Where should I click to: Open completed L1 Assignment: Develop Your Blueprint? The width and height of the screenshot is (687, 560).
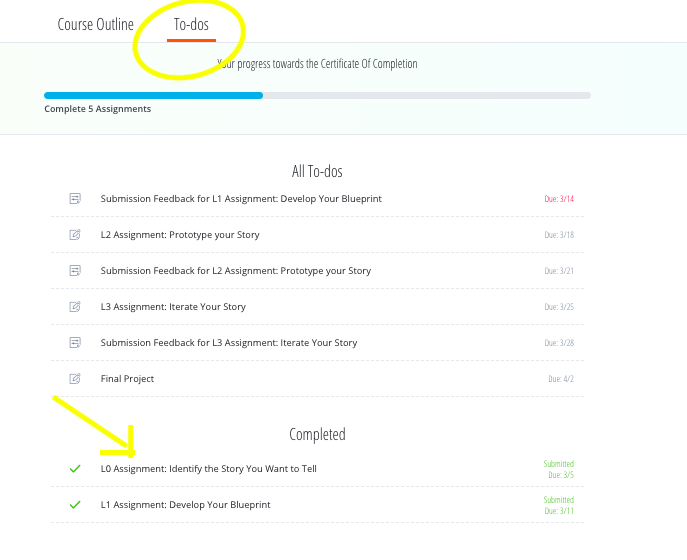[x=186, y=505]
